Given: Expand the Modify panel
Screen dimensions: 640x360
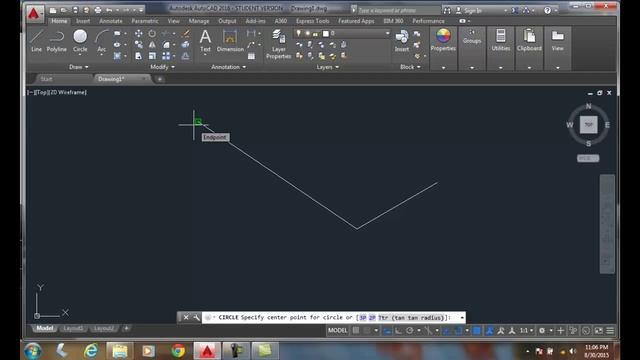Looking at the screenshot, I should click(162, 67).
